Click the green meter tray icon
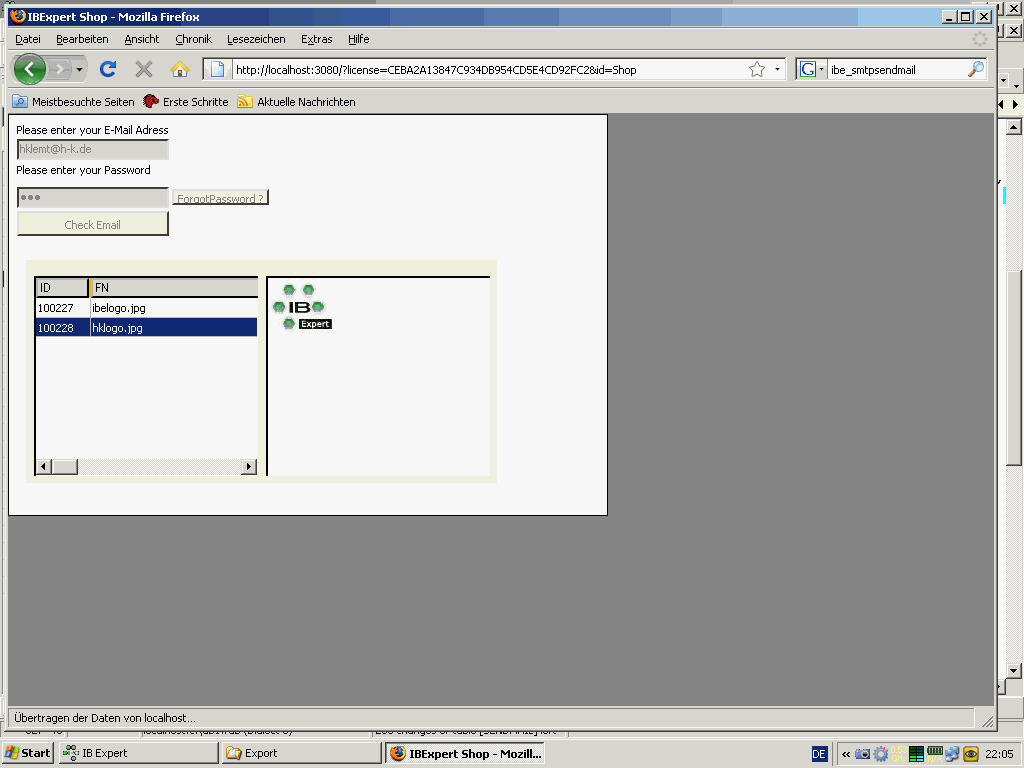Screen dimensions: 1024x768 coord(916,754)
